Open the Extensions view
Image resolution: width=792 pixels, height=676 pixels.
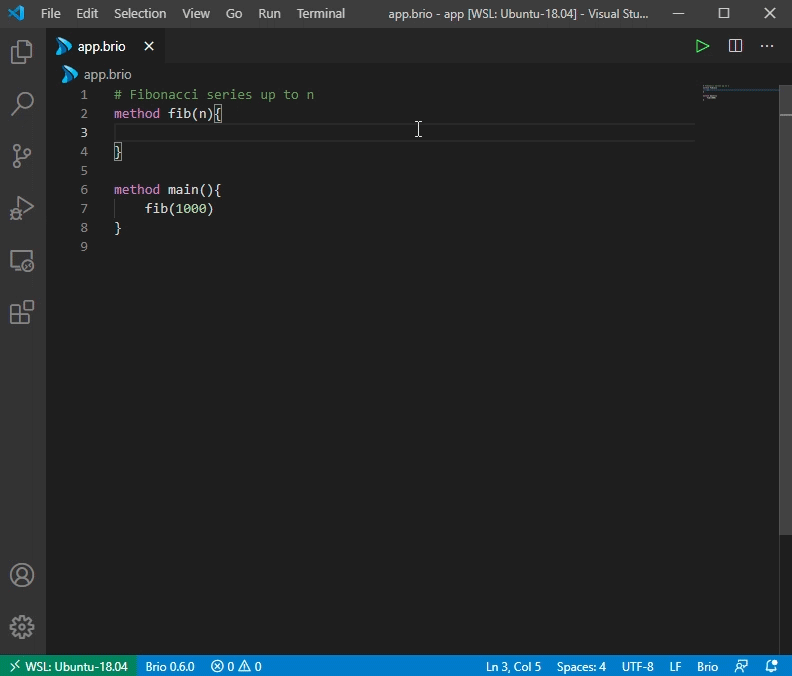[x=22, y=312]
